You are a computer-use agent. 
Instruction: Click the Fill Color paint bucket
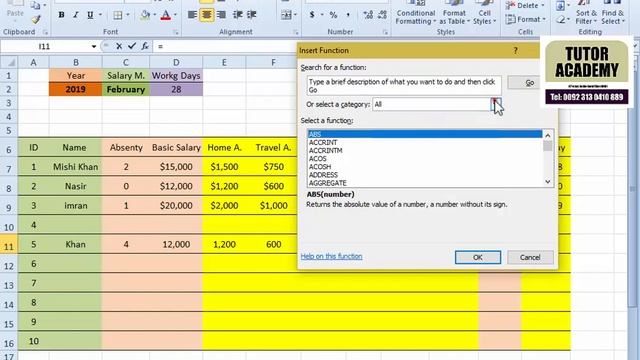click(145, 15)
